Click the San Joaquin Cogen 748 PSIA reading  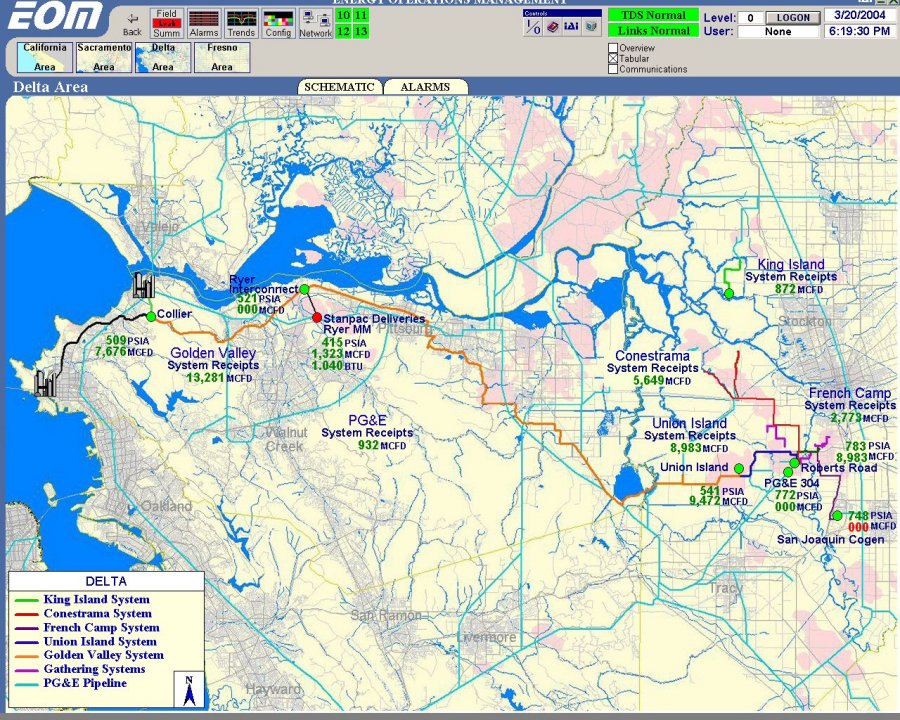(x=870, y=515)
